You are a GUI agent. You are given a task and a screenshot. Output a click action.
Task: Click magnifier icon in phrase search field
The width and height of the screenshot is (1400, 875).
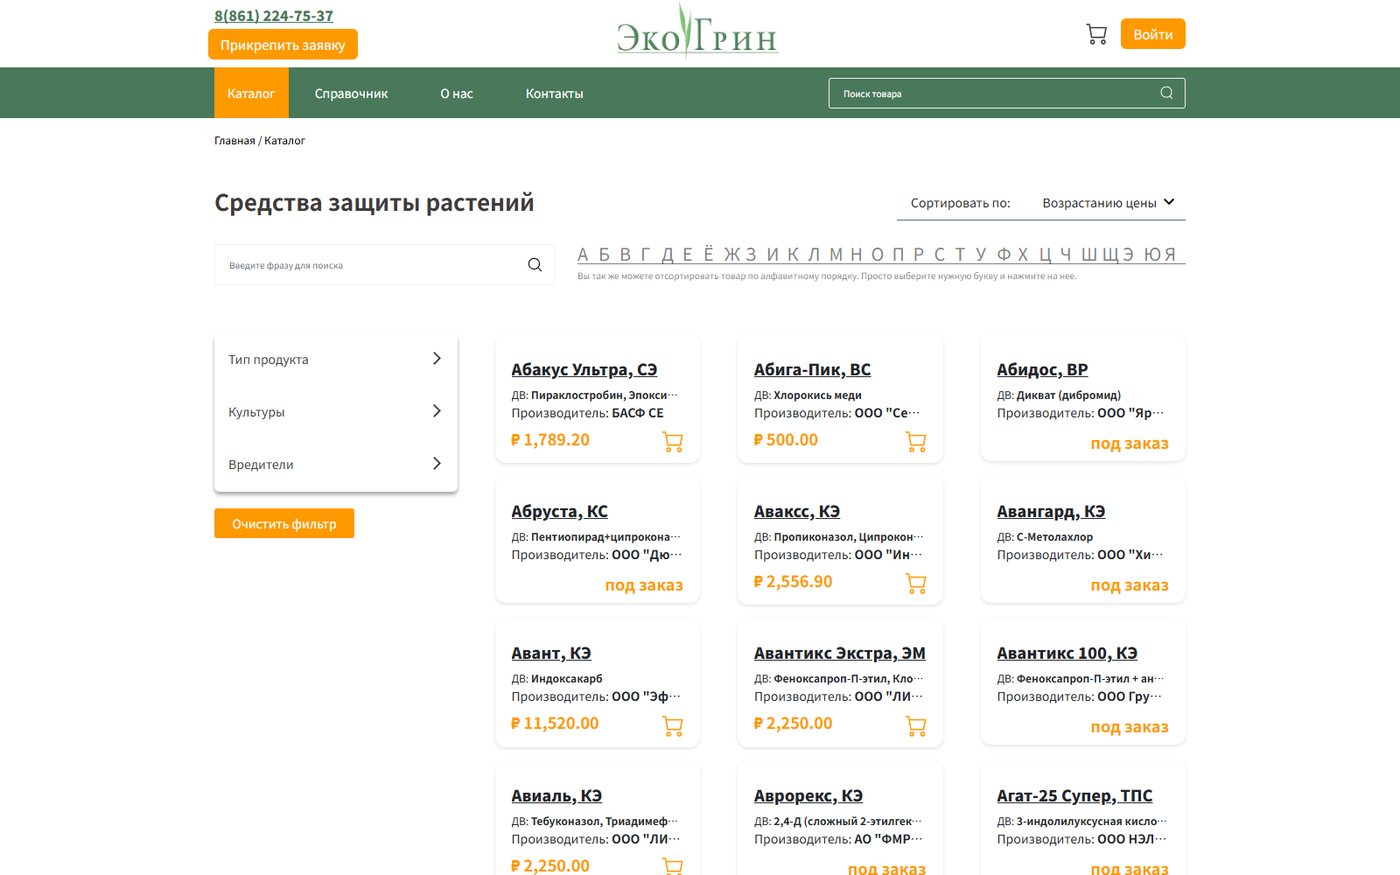535,265
